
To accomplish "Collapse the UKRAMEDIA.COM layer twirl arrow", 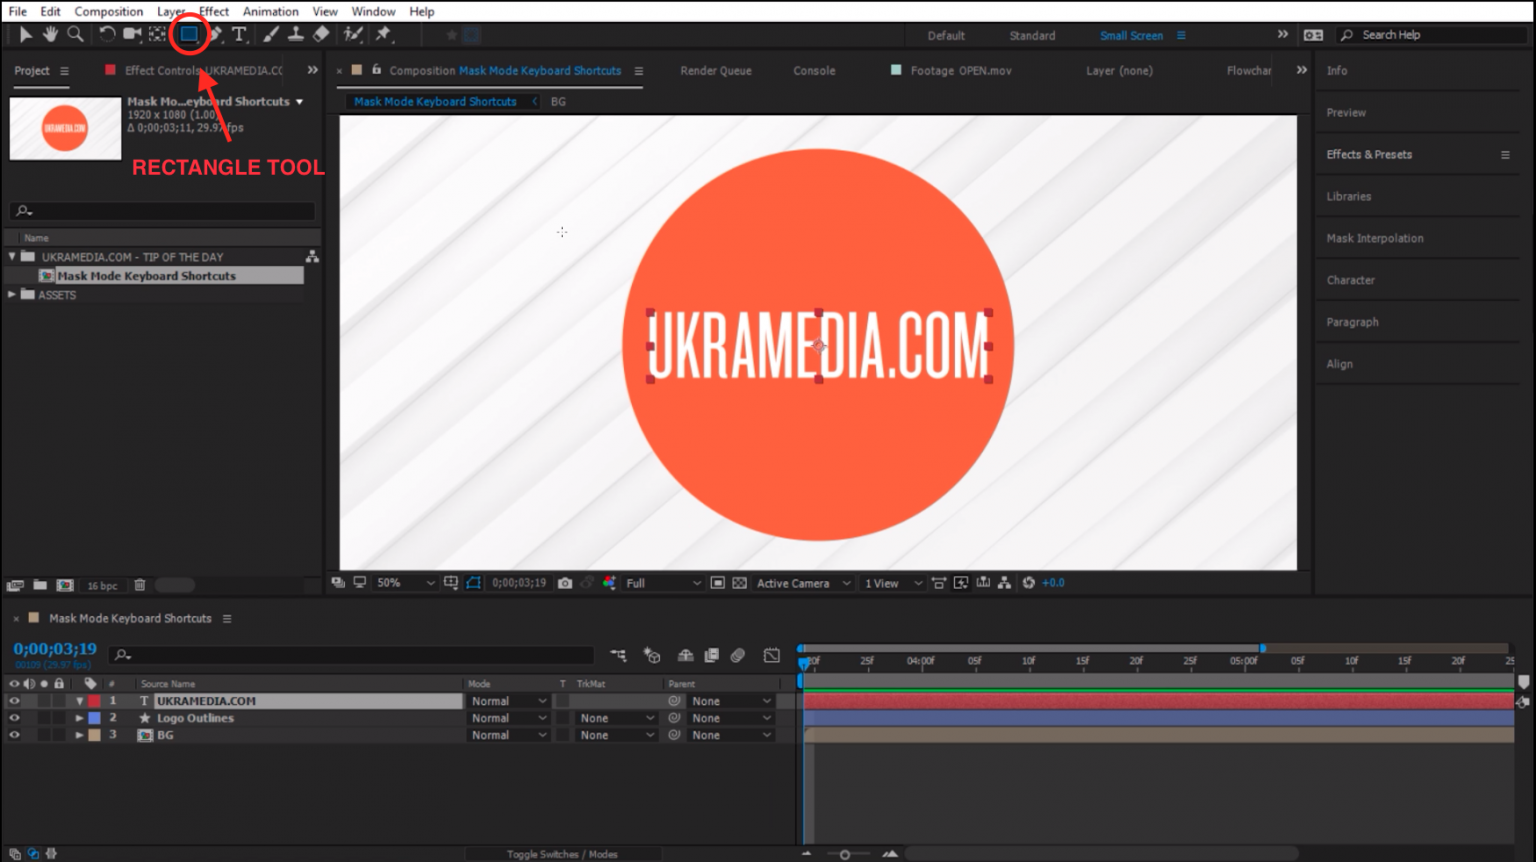I will coord(79,701).
